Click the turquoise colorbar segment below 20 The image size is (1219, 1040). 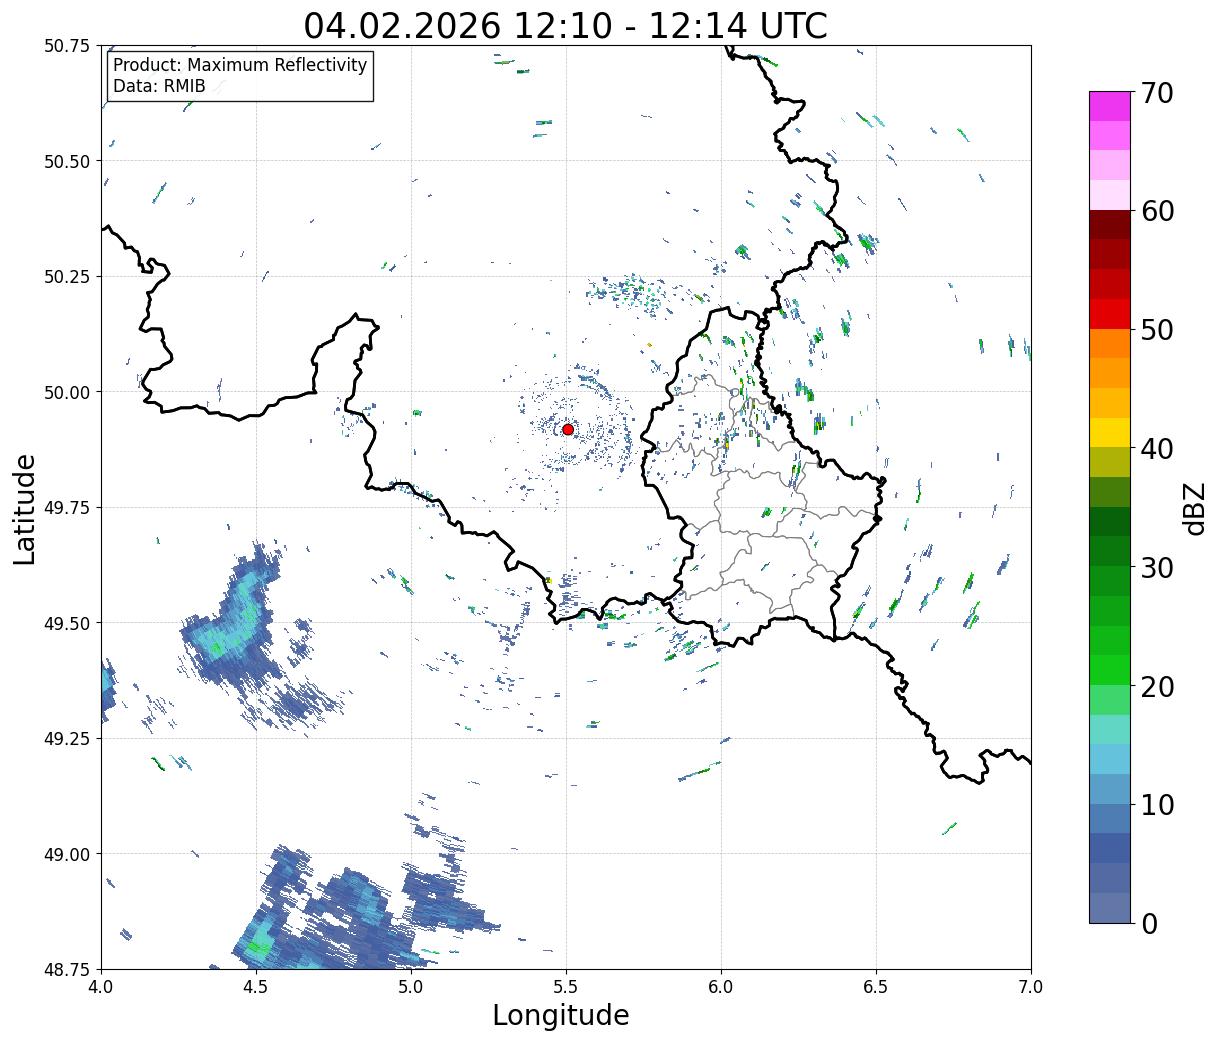pos(1110,729)
